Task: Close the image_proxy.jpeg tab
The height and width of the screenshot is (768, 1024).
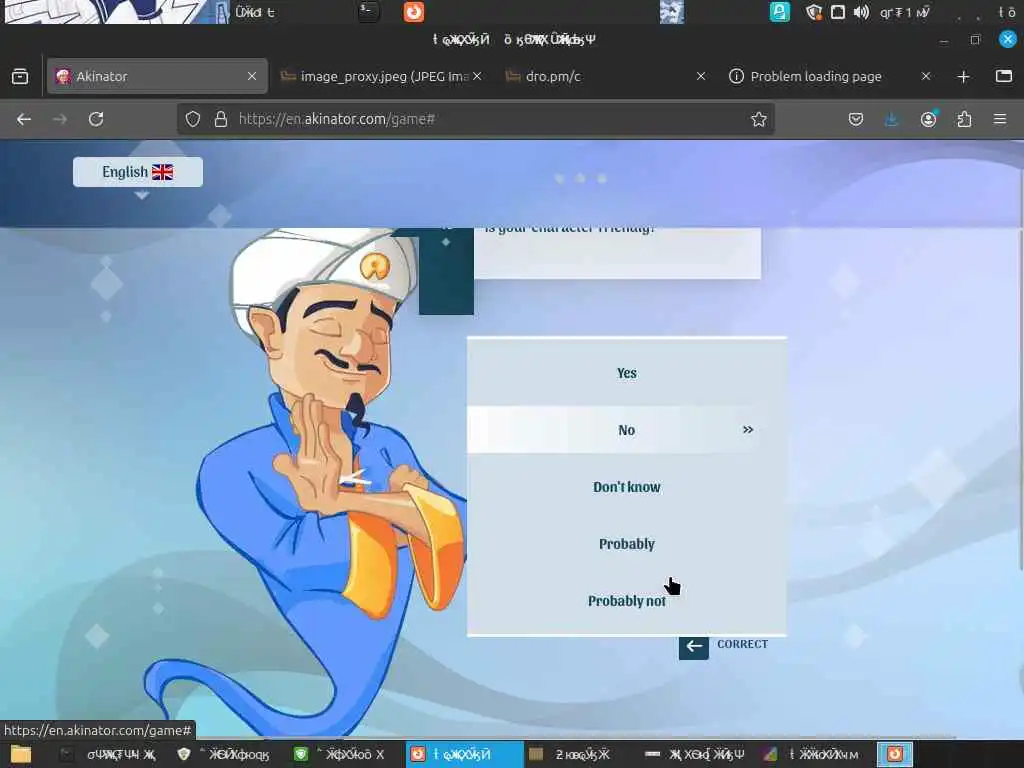Action: 477,76
